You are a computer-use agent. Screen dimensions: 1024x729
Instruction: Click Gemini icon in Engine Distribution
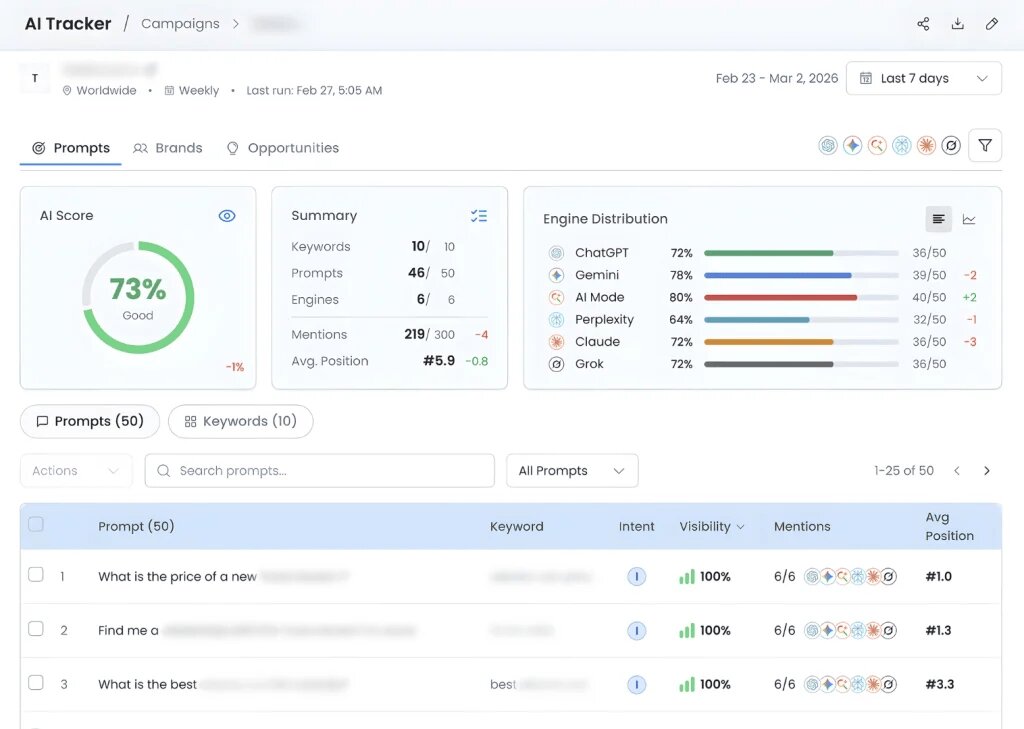pos(556,275)
